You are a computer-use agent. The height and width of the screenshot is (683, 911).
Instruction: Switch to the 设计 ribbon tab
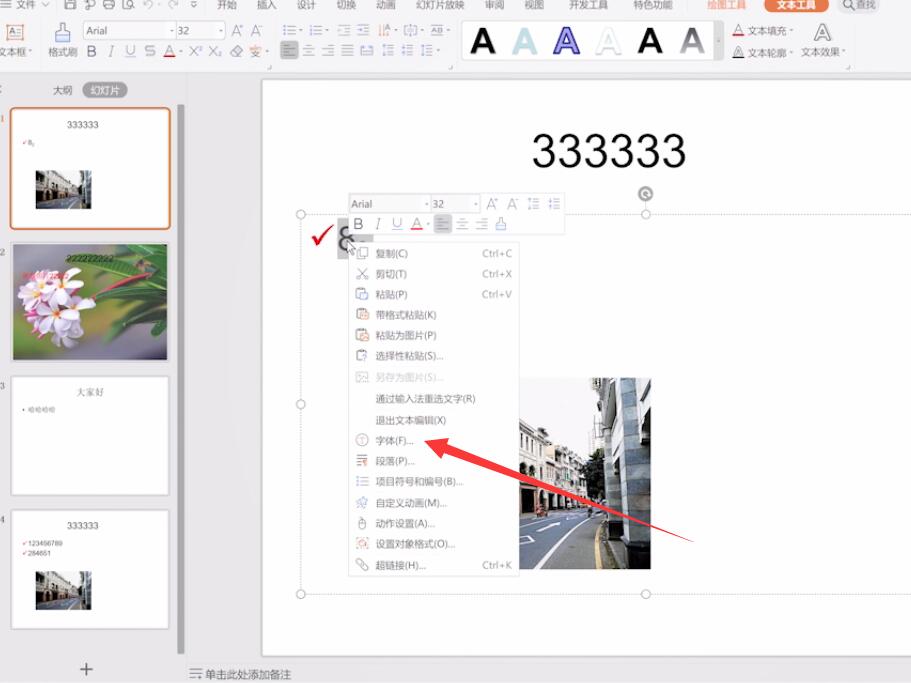(x=306, y=5)
